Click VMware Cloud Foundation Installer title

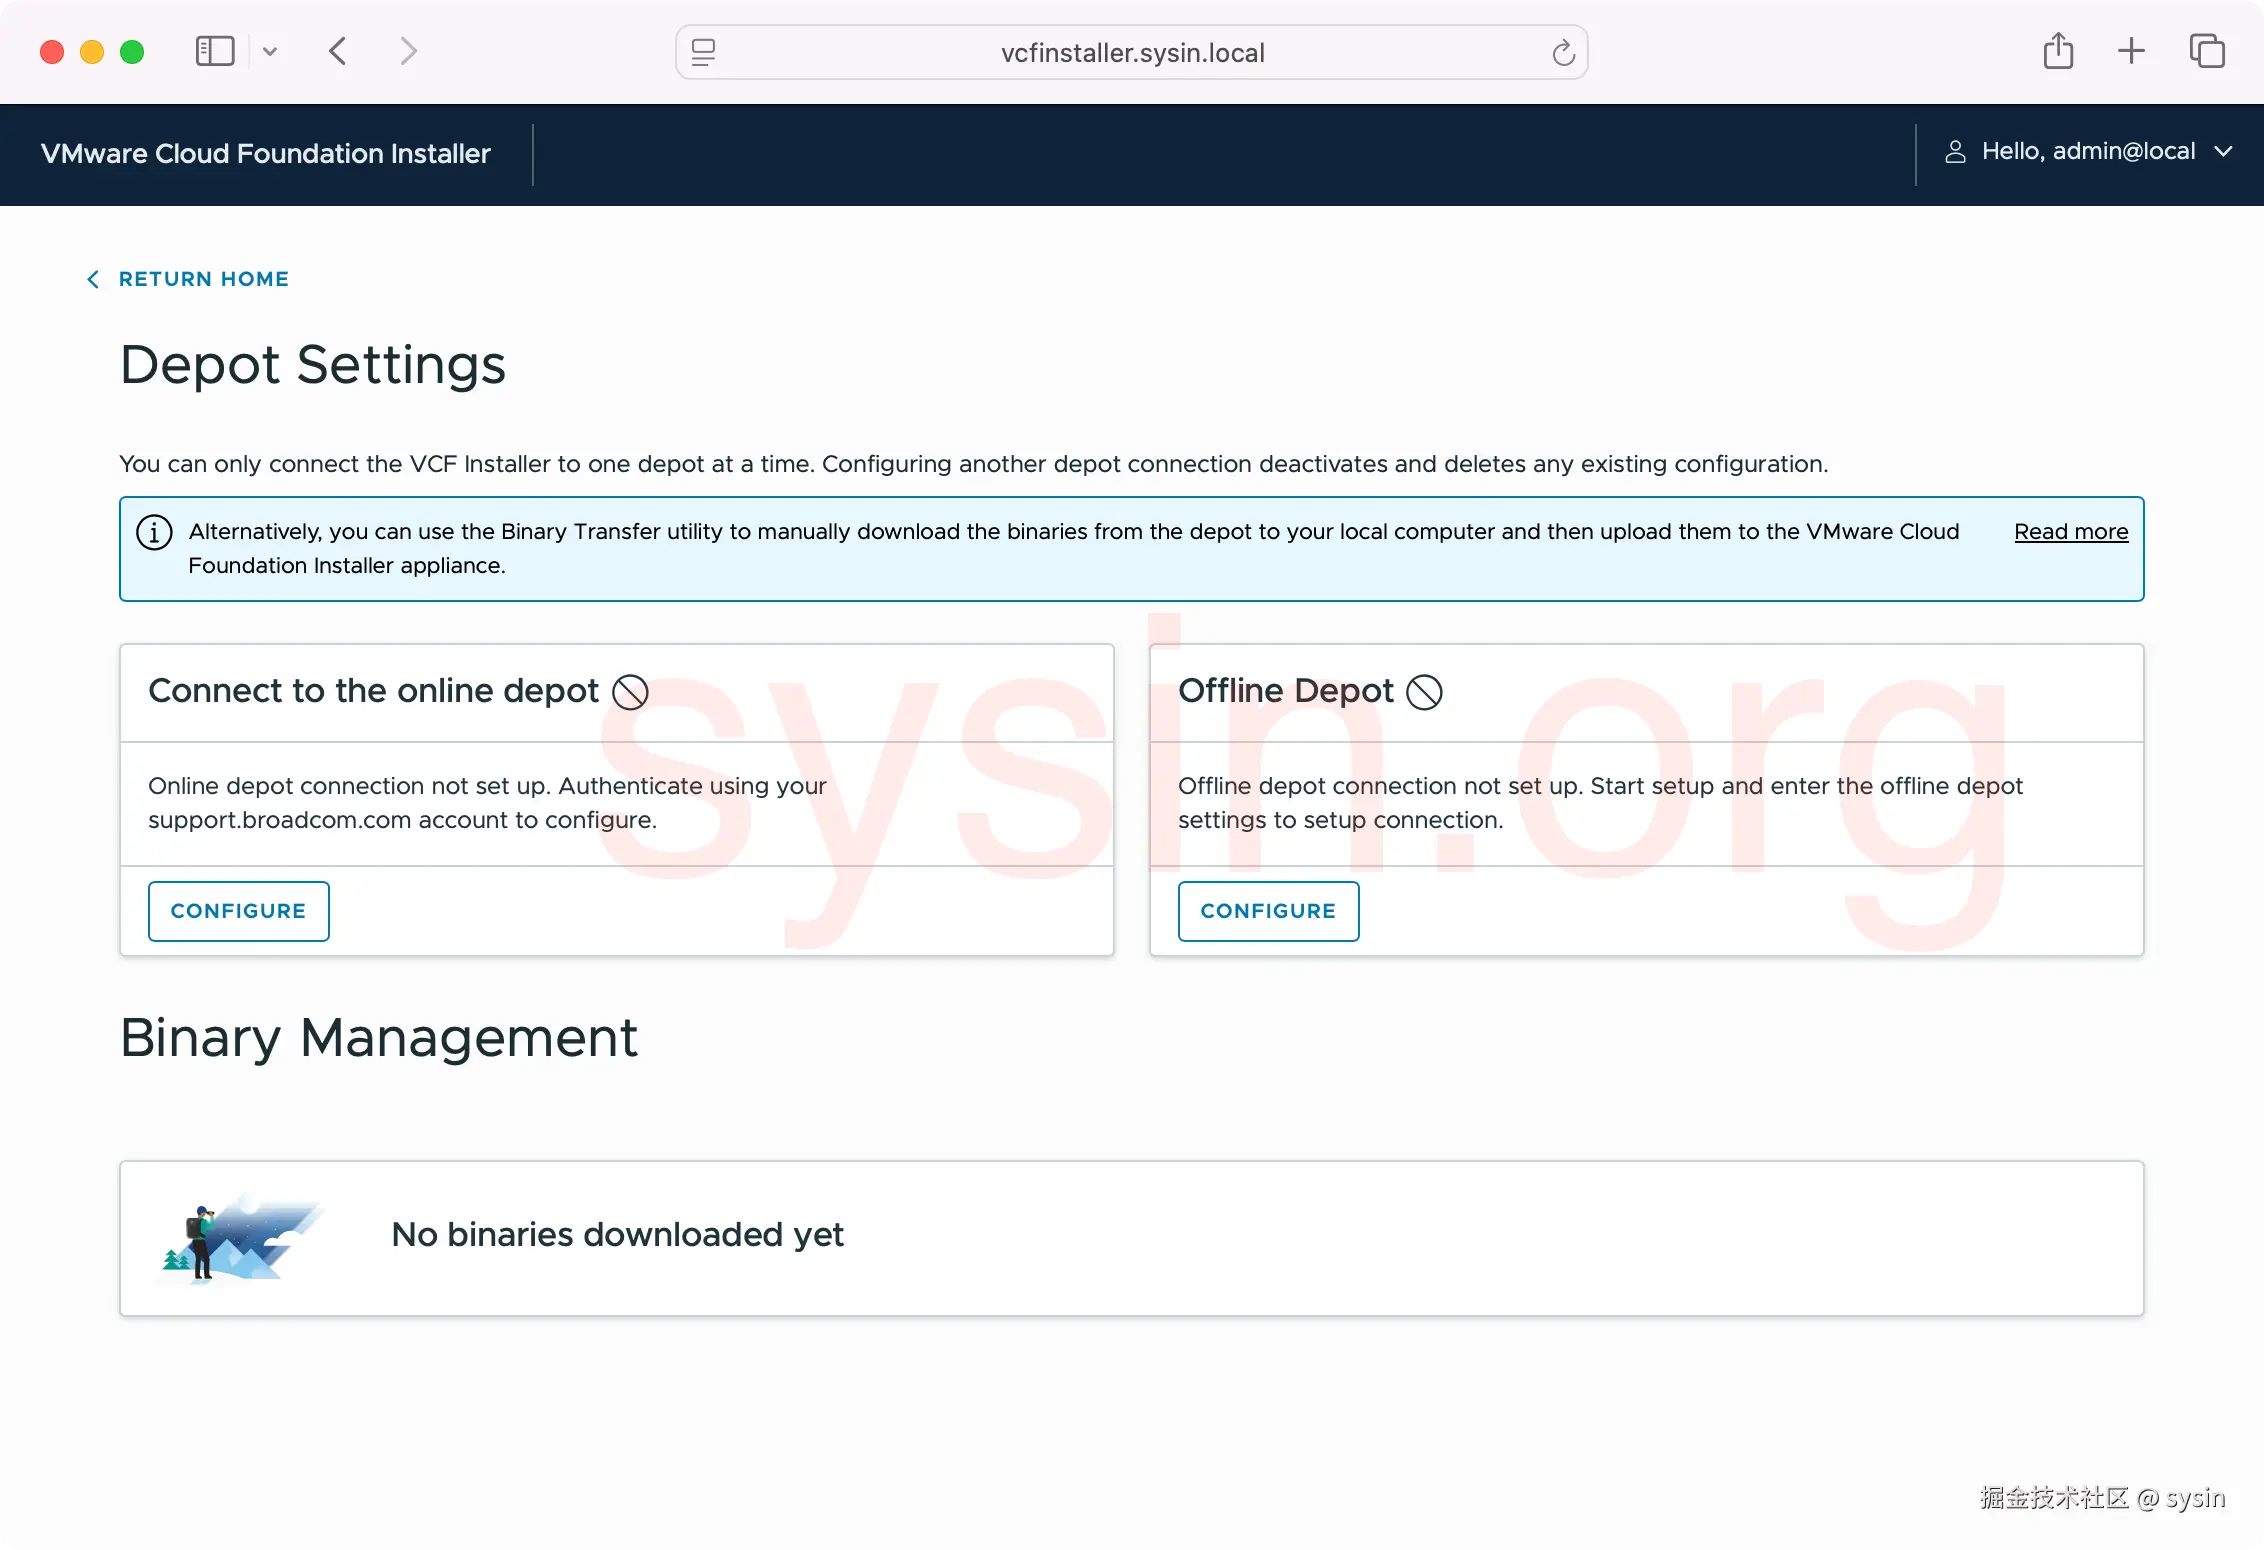click(x=265, y=154)
